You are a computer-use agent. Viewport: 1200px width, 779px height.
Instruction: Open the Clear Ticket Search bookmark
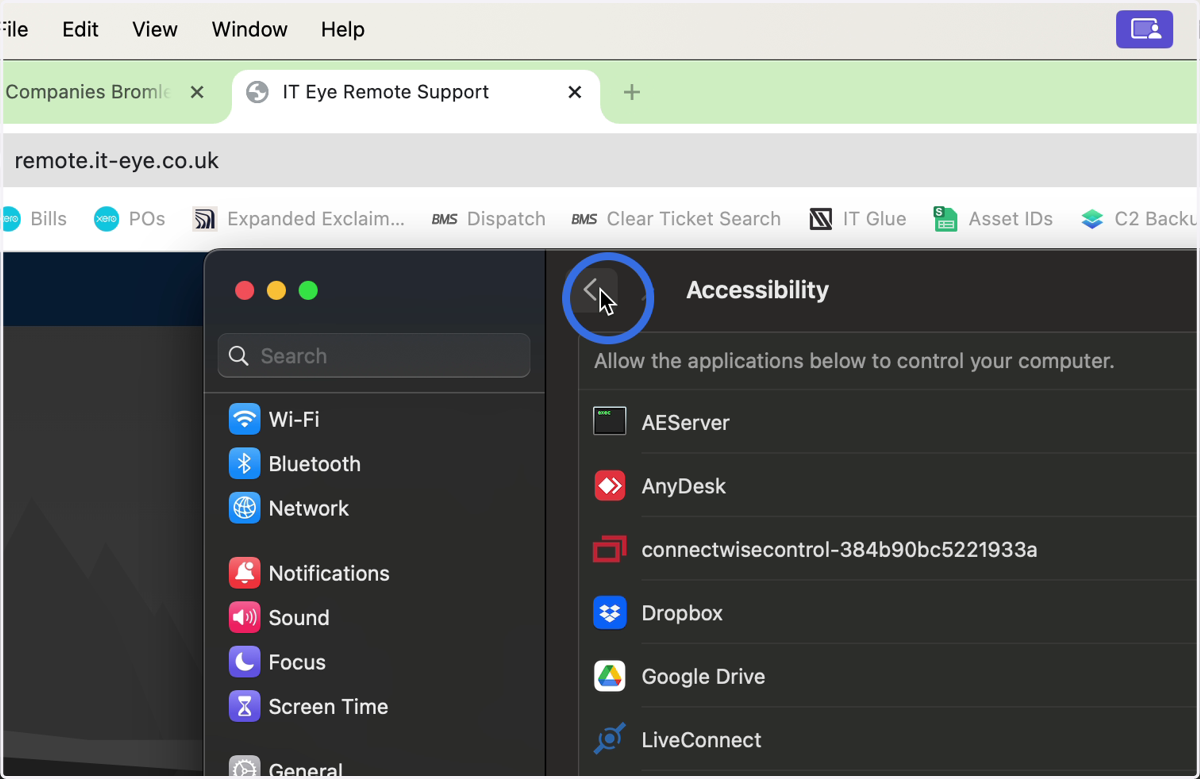coord(676,219)
